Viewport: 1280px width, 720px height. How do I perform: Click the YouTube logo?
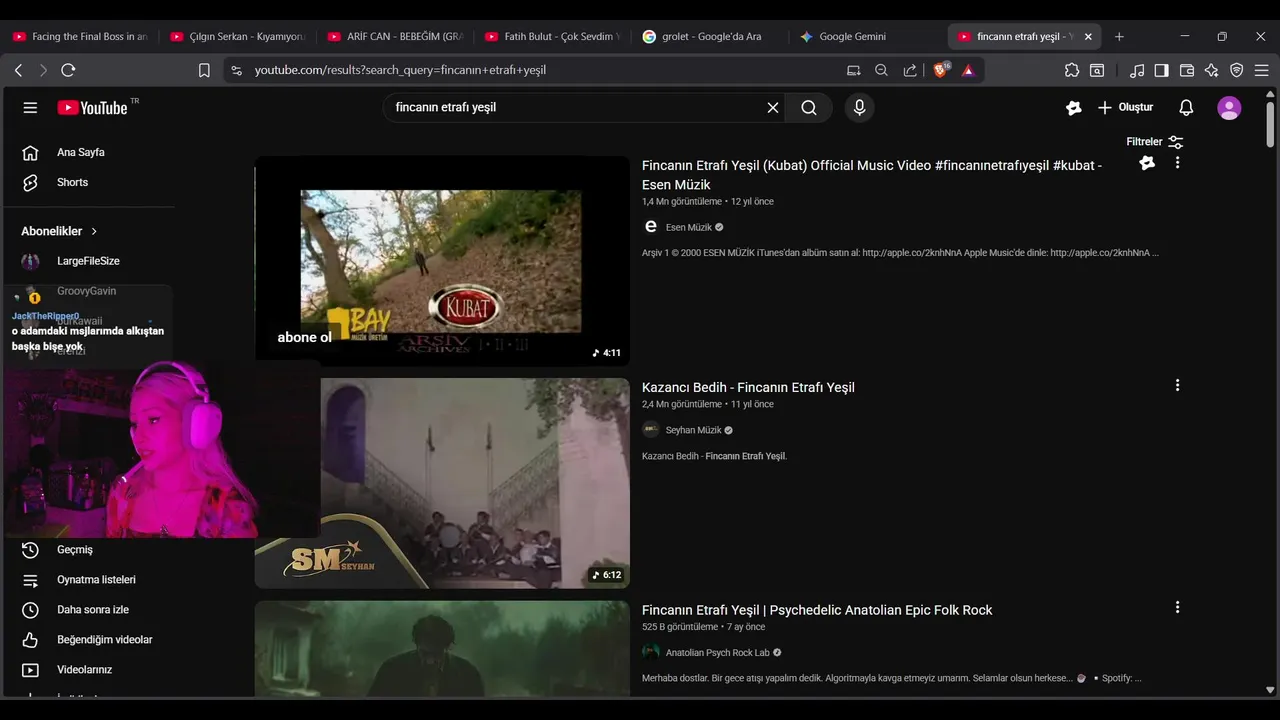click(92, 108)
